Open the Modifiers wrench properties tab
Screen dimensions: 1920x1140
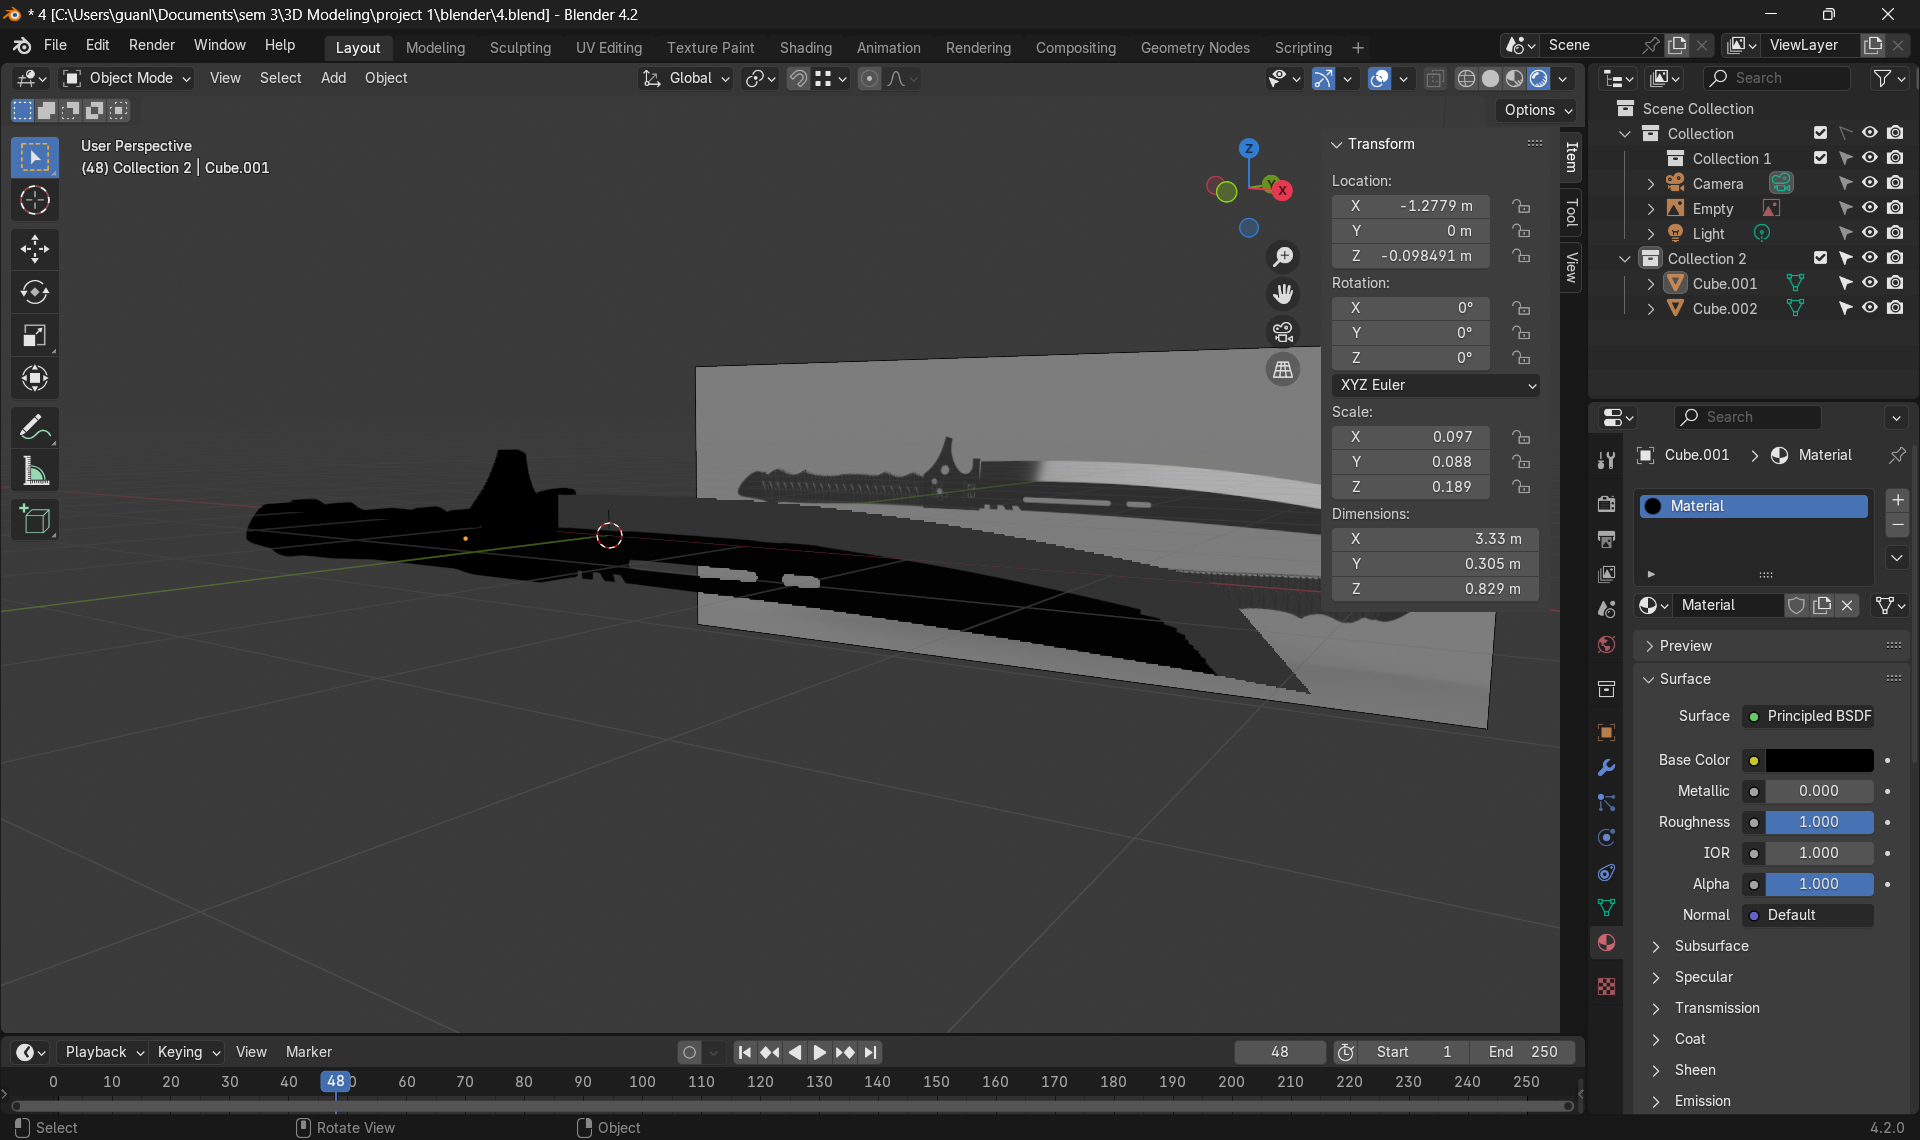tap(1606, 768)
